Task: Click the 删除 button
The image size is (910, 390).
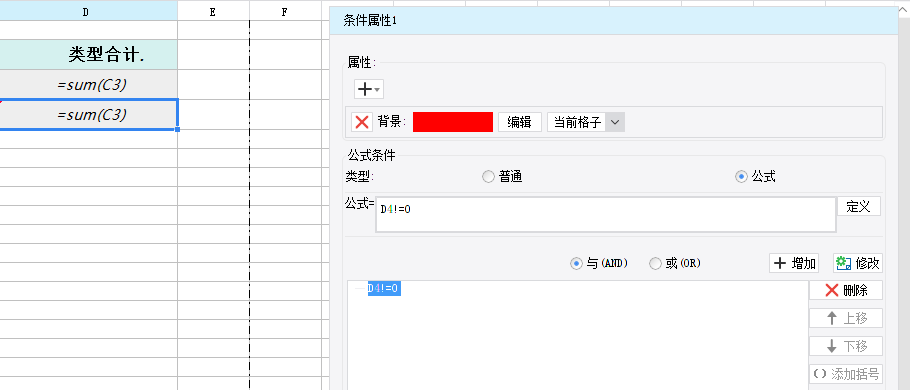Action: click(x=846, y=290)
